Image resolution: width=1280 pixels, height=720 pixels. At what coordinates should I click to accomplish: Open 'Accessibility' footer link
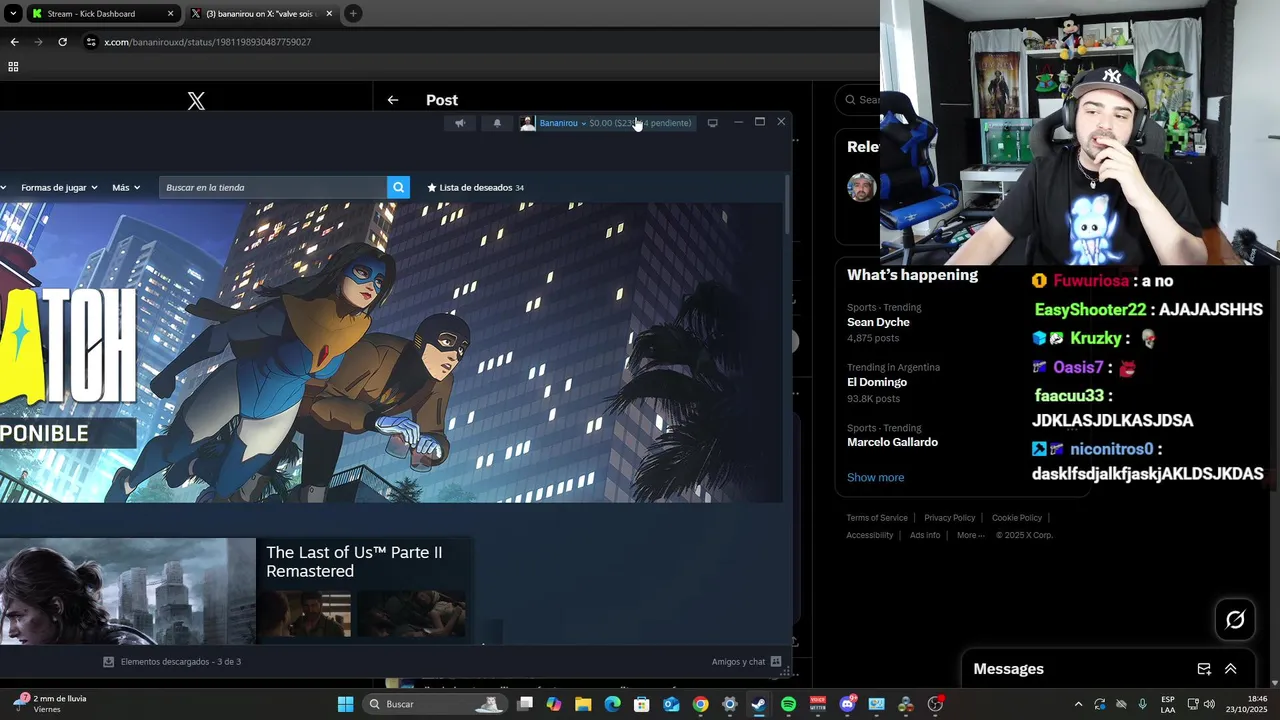[x=870, y=535]
